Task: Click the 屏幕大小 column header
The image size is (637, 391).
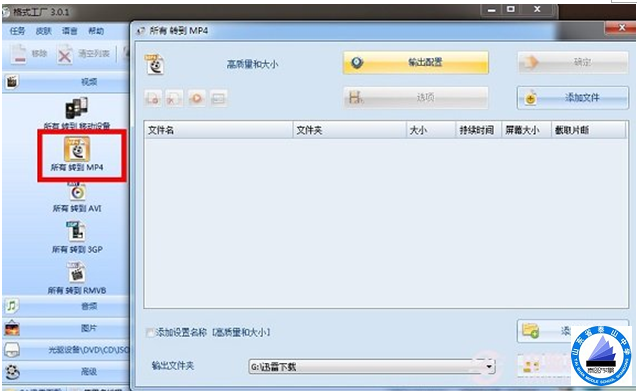Action: pos(526,130)
